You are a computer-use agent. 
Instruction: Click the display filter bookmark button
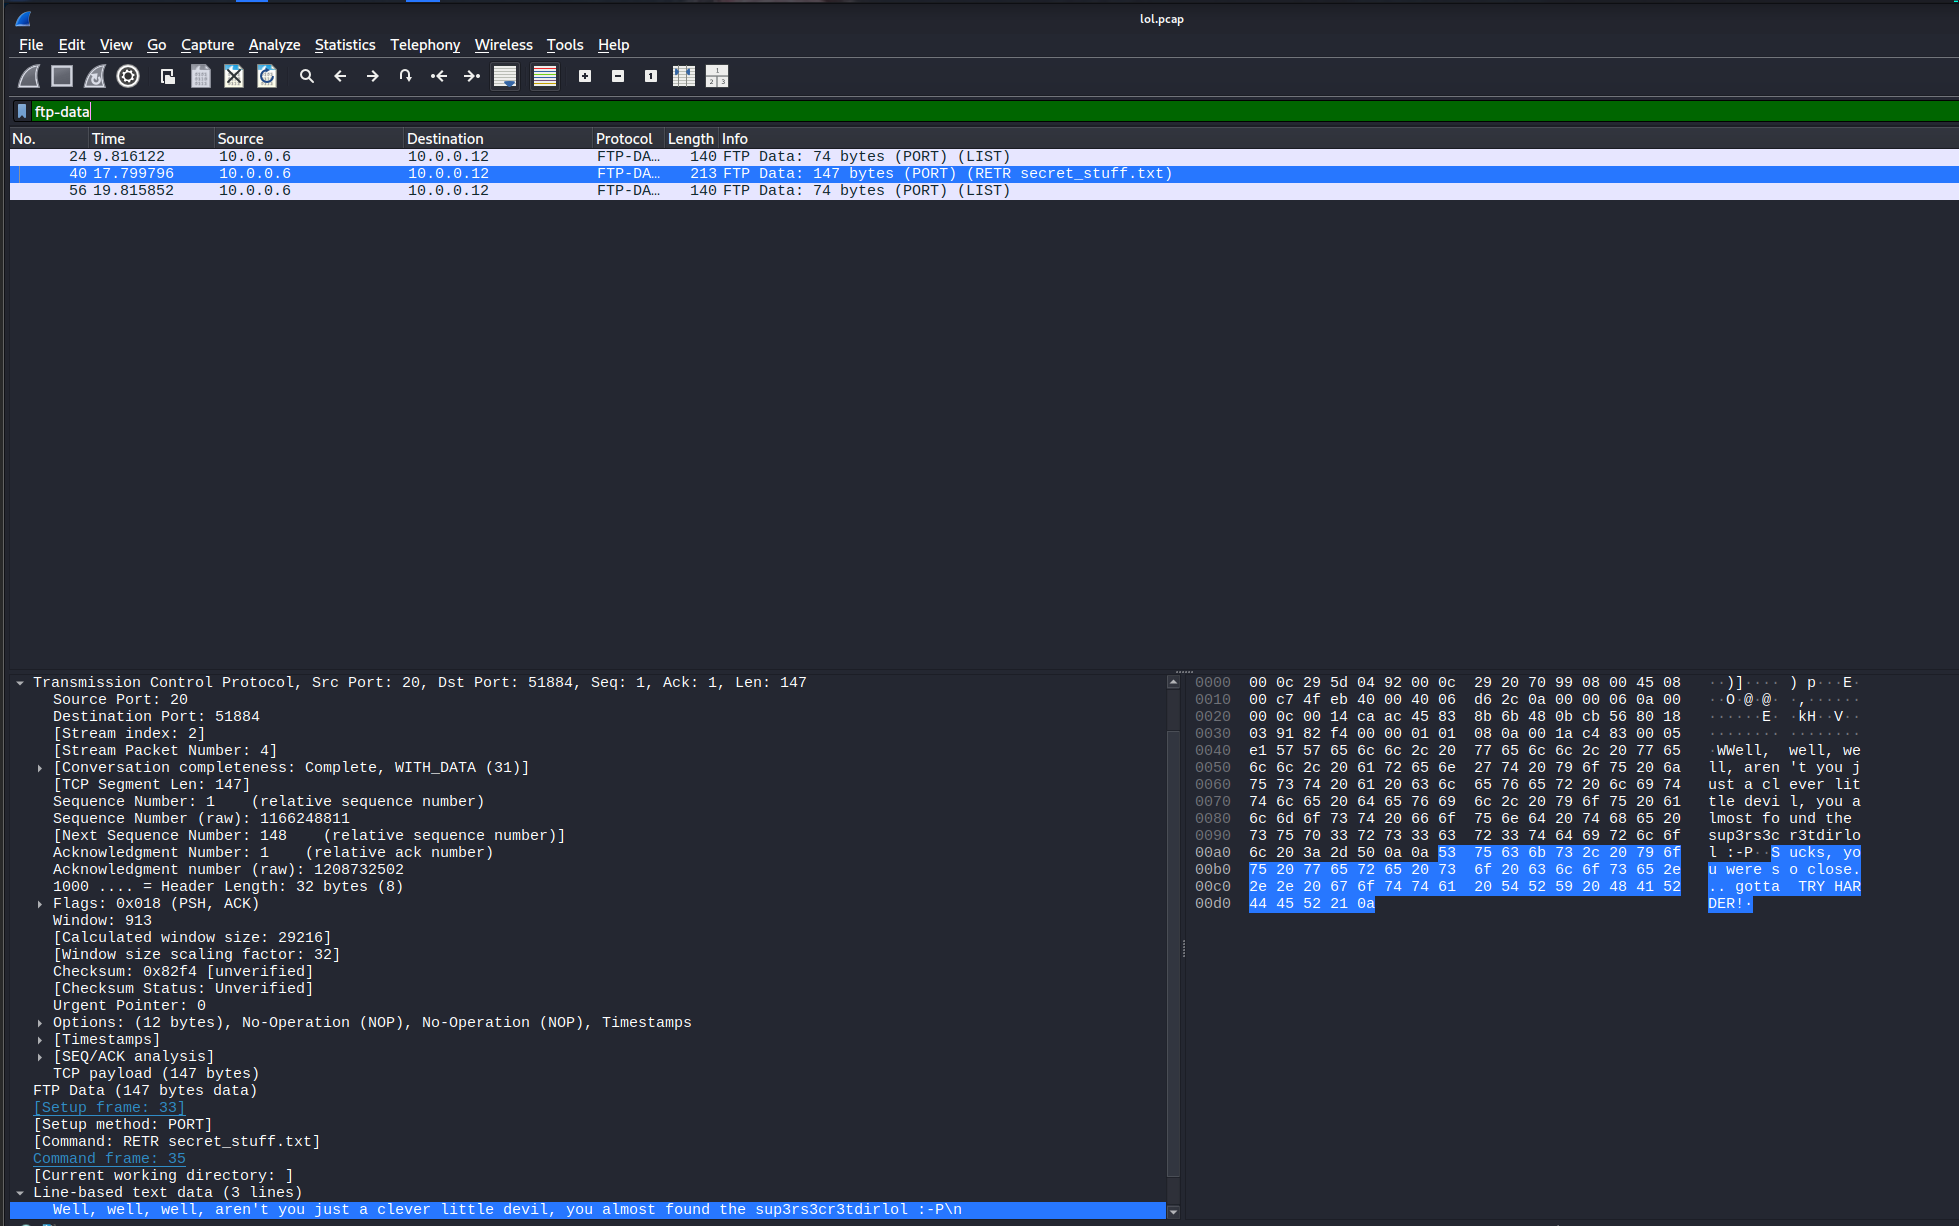(x=22, y=111)
